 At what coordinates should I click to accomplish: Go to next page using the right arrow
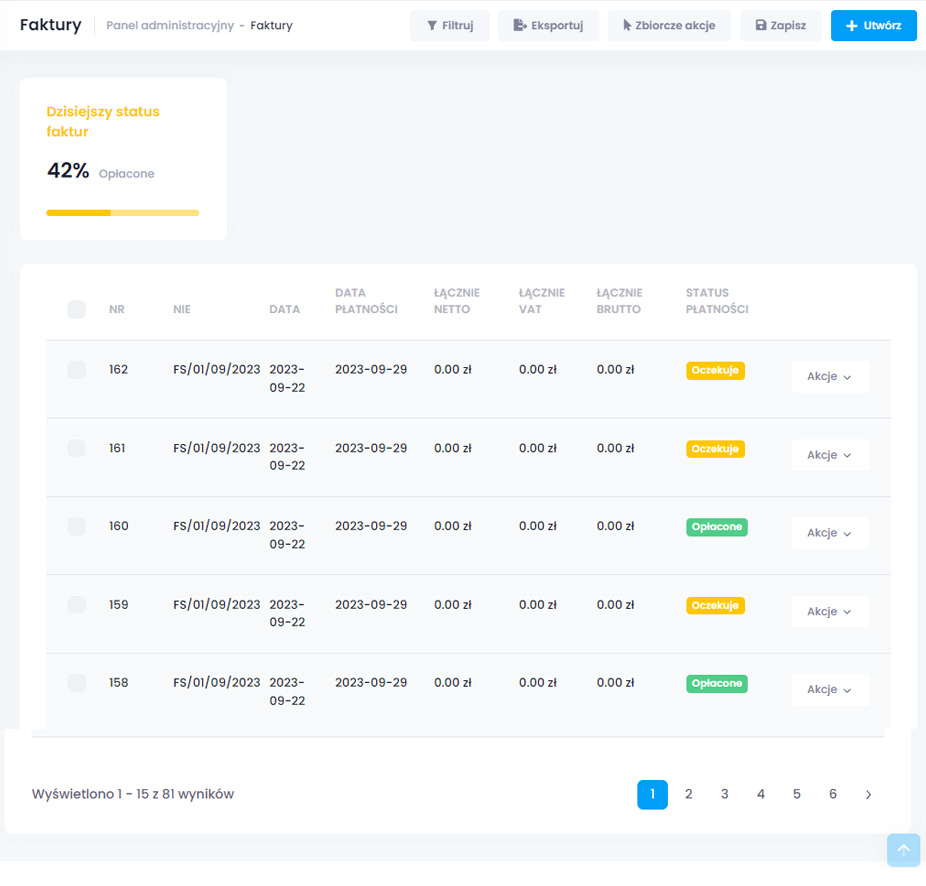coord(868,794)
